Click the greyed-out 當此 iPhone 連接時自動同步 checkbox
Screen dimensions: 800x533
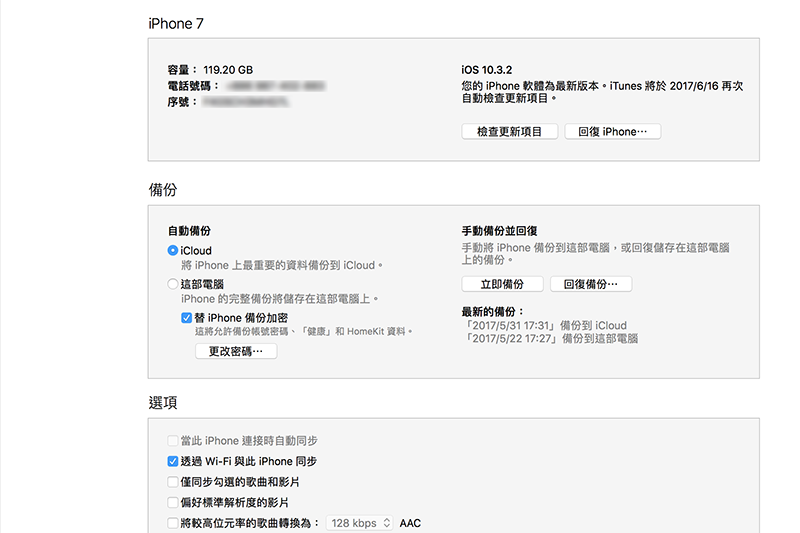[x=173, y=441]
